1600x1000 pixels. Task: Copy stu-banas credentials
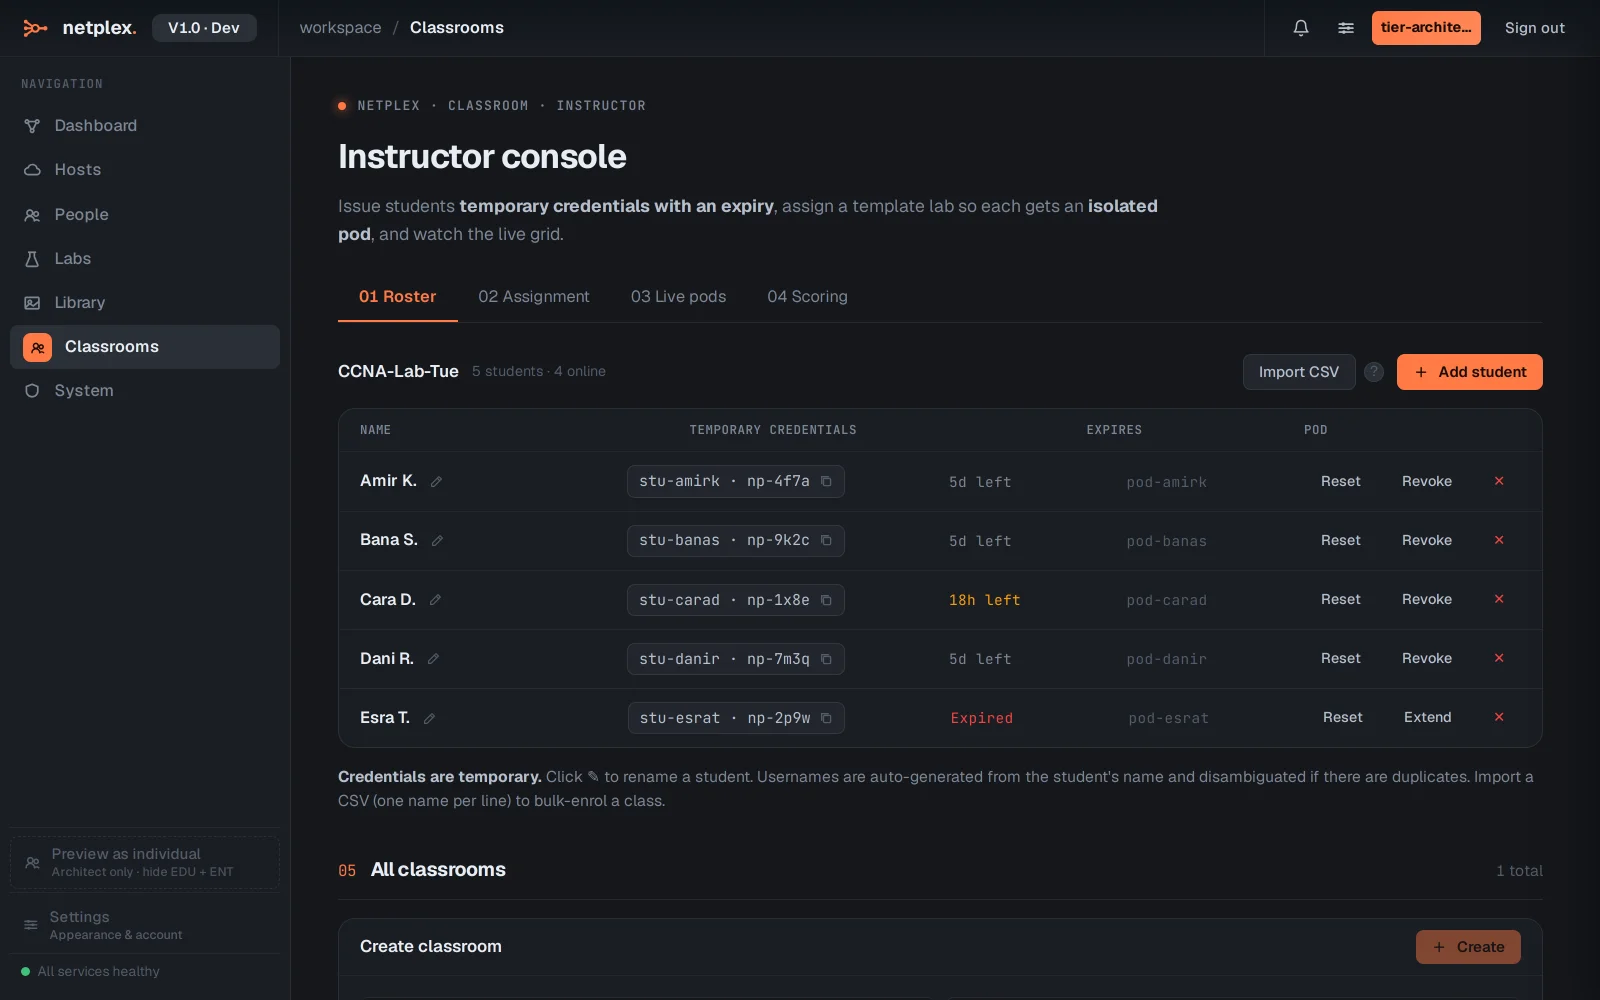click(826, 541)
